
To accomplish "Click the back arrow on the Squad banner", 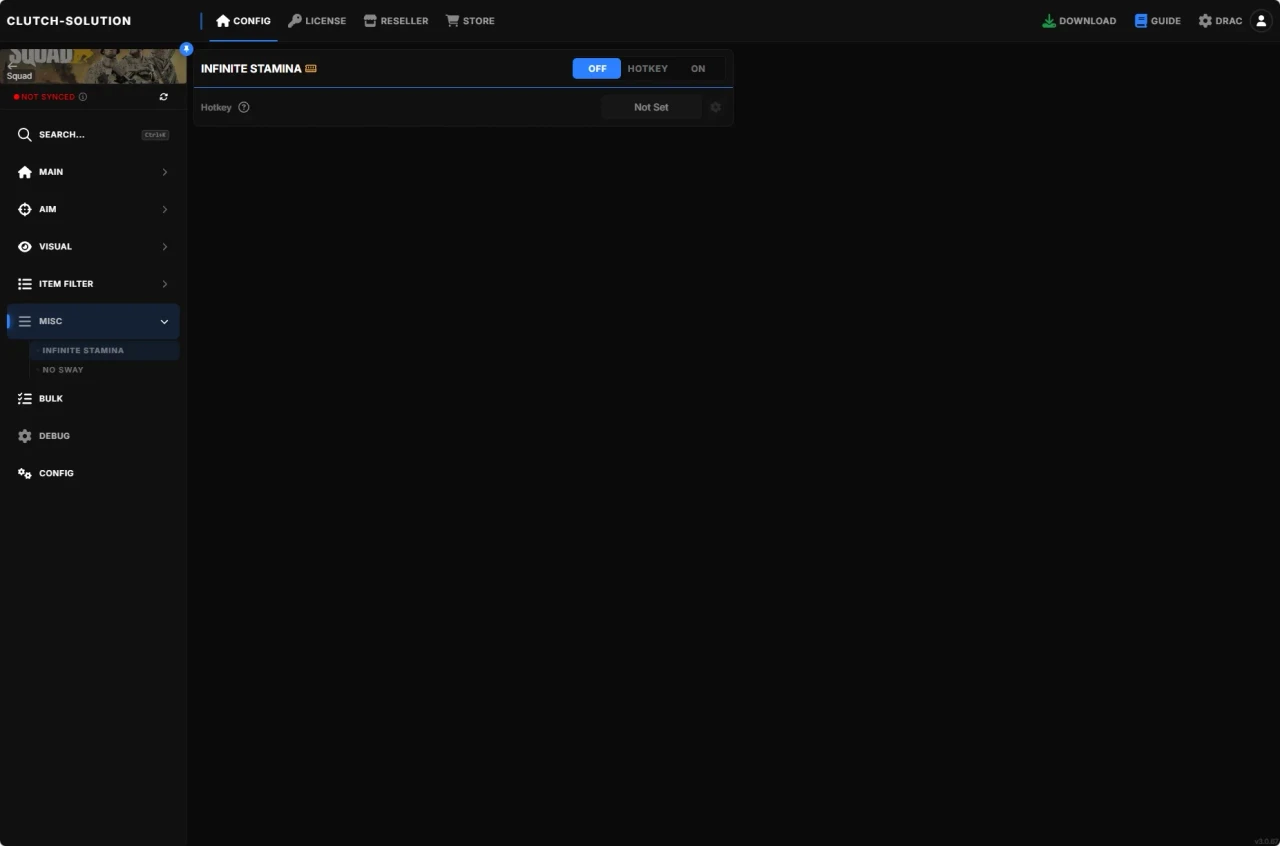I will pos(13,65).
